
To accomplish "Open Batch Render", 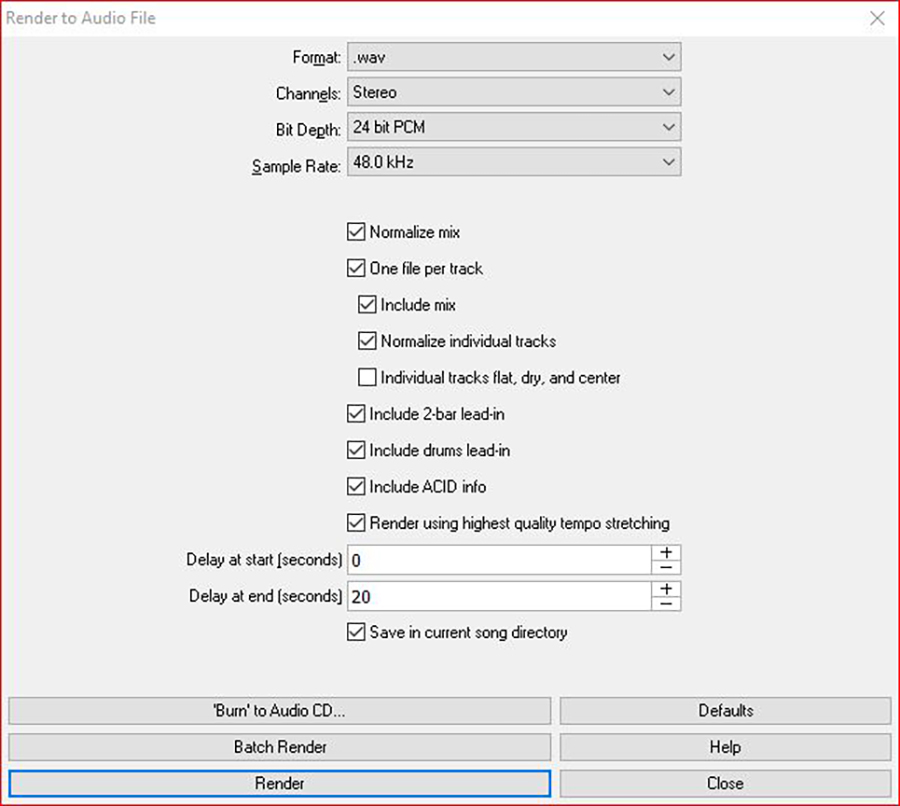I will point(280,747).
